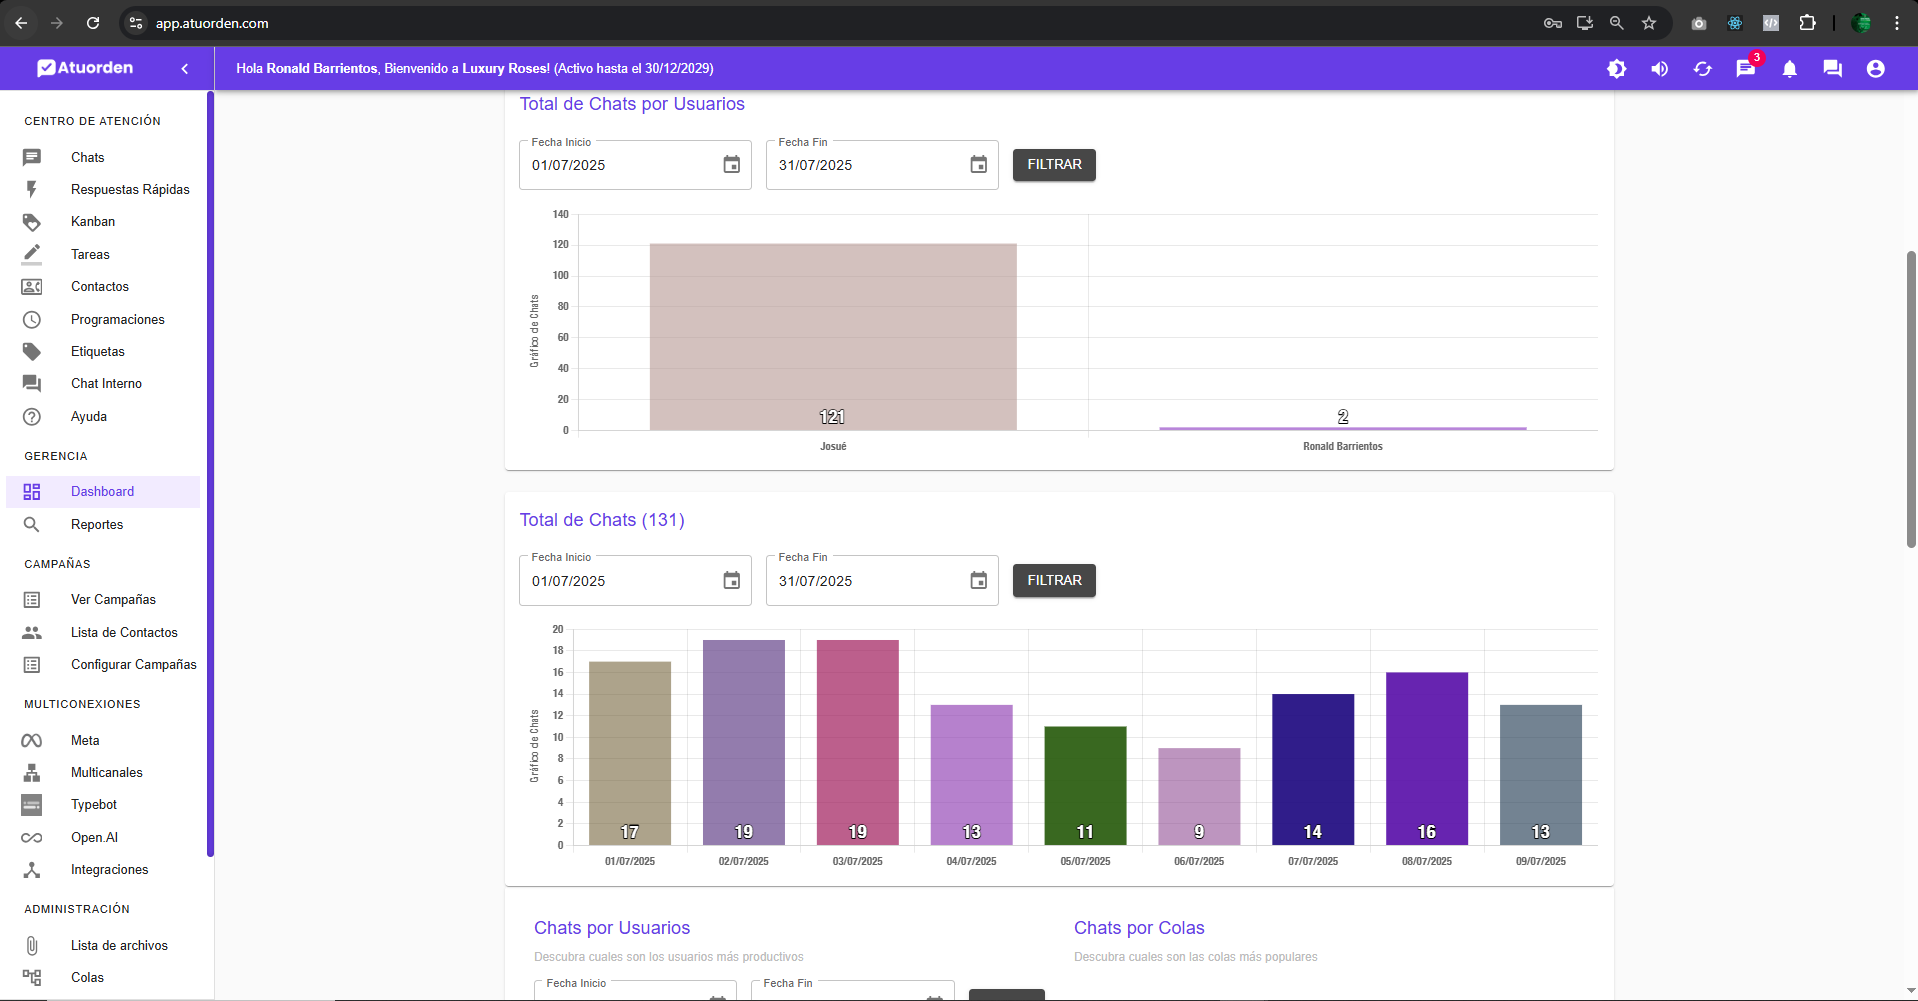Click FILTRAR button for Total de Chats por Usuarios
1918x1001 pixels.
tap(1054, 165)
